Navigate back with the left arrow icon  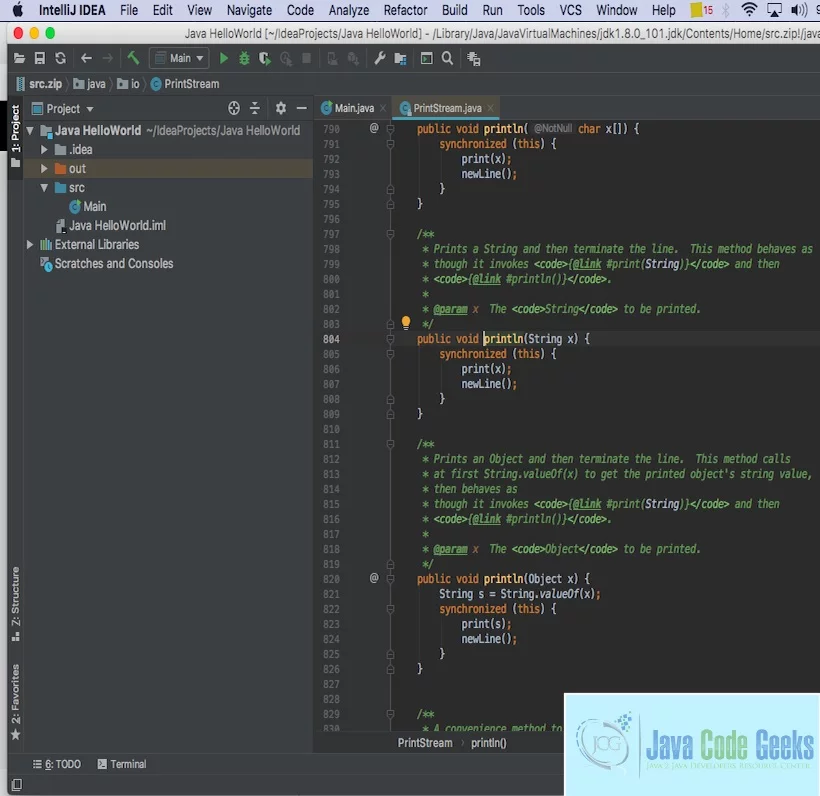pos(86,58)
